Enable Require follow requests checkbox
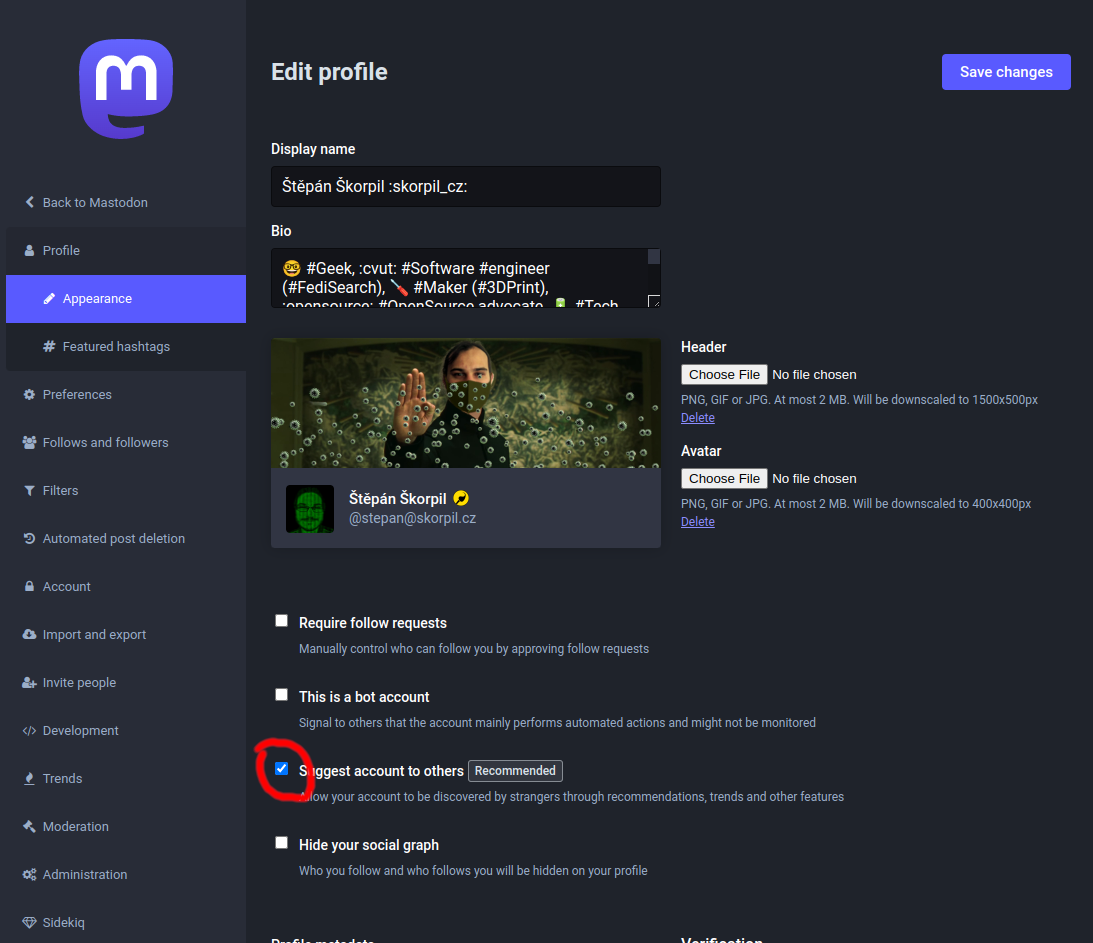 point(282,621)
